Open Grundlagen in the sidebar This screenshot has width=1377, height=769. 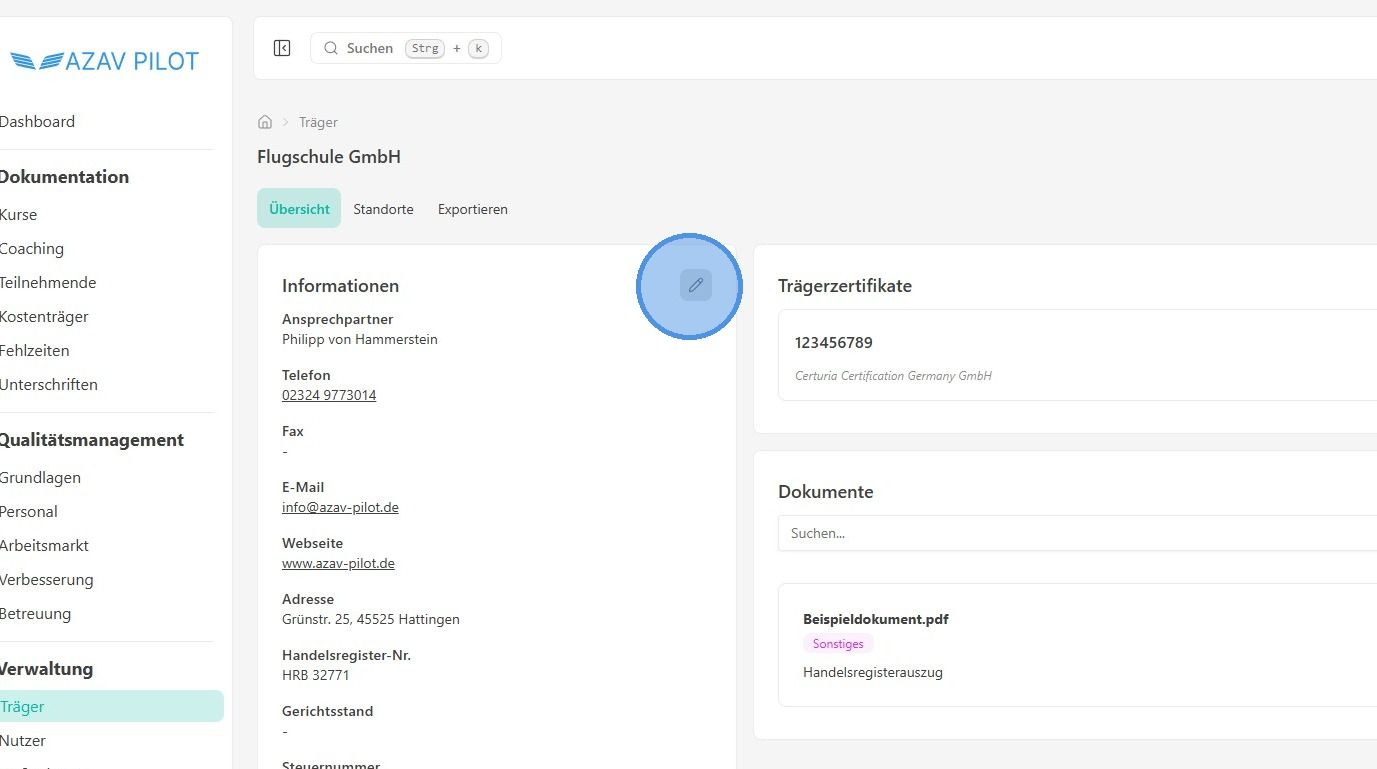(40, 478)
